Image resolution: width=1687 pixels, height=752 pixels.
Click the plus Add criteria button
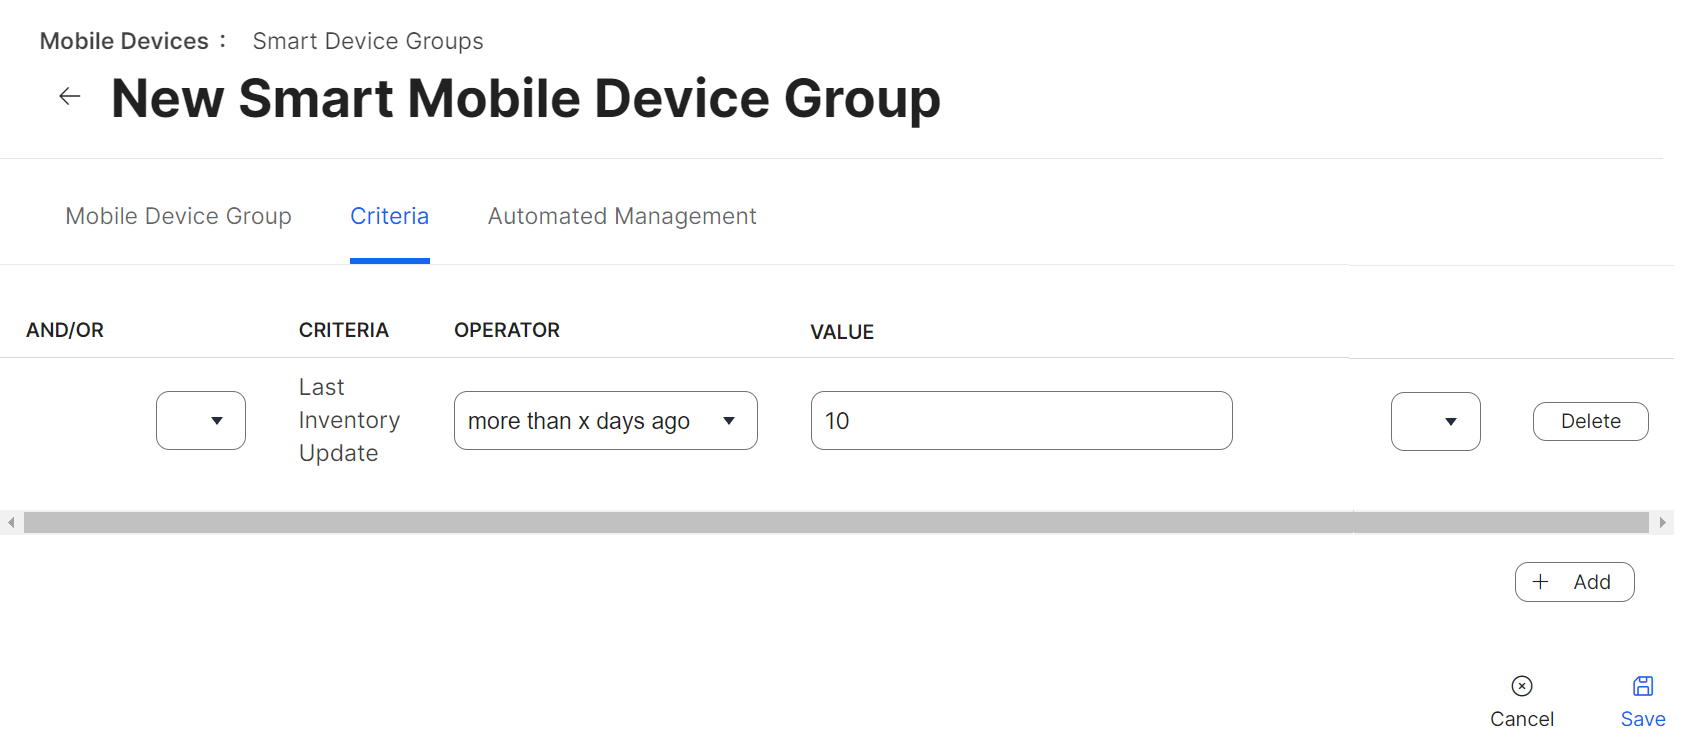pyautogui.click(x=1574, y=582)
